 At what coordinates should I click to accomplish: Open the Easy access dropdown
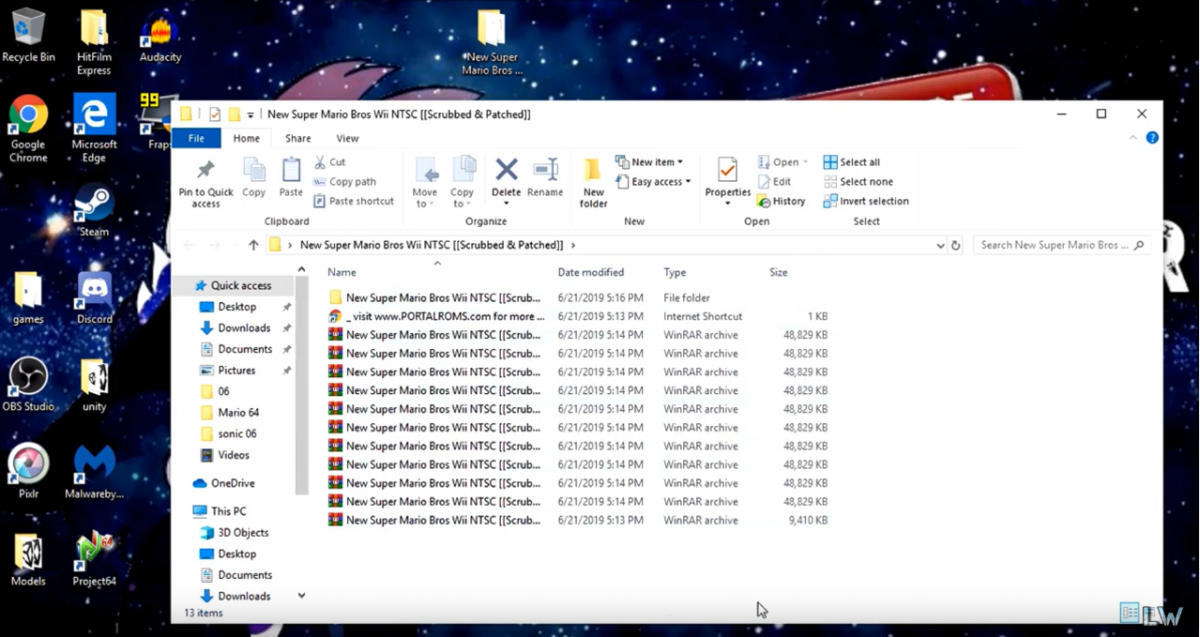tap(653, 181)
